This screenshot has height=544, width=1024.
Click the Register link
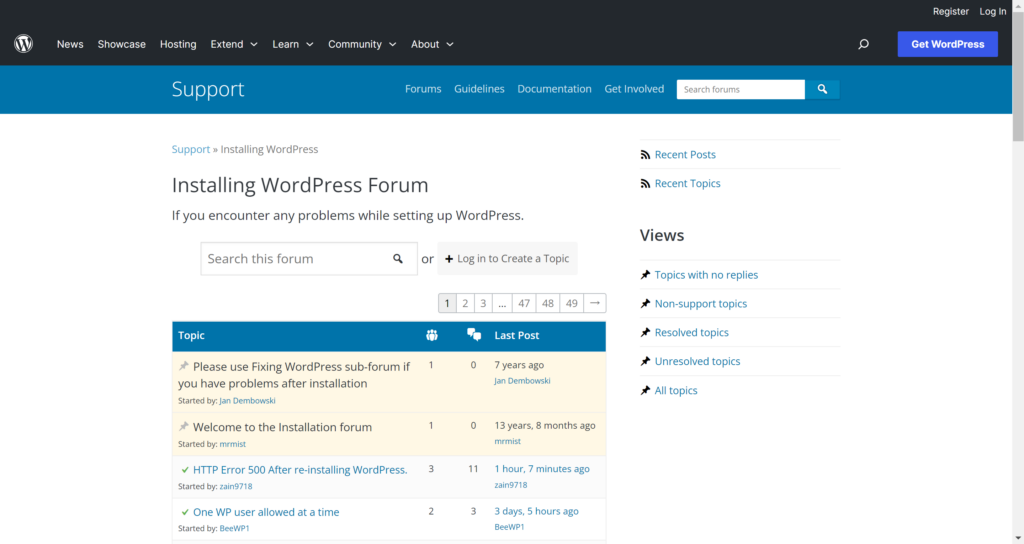951,12
